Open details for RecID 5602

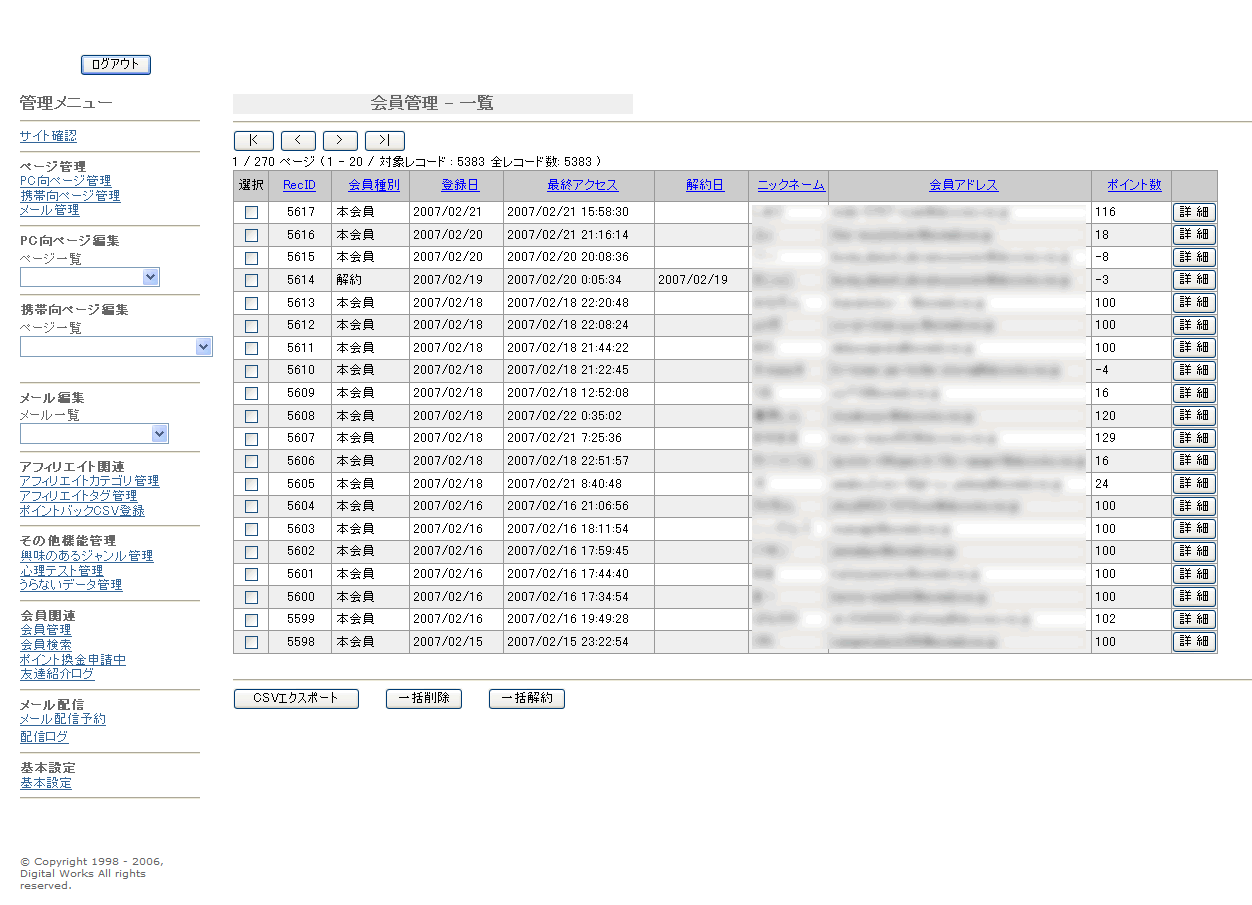[1194, 551]
